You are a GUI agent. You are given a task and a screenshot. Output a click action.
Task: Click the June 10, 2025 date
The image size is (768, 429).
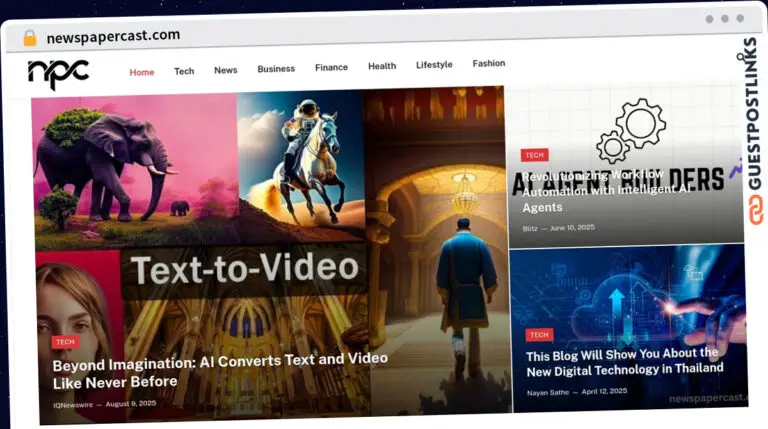[x=573, y=228]
